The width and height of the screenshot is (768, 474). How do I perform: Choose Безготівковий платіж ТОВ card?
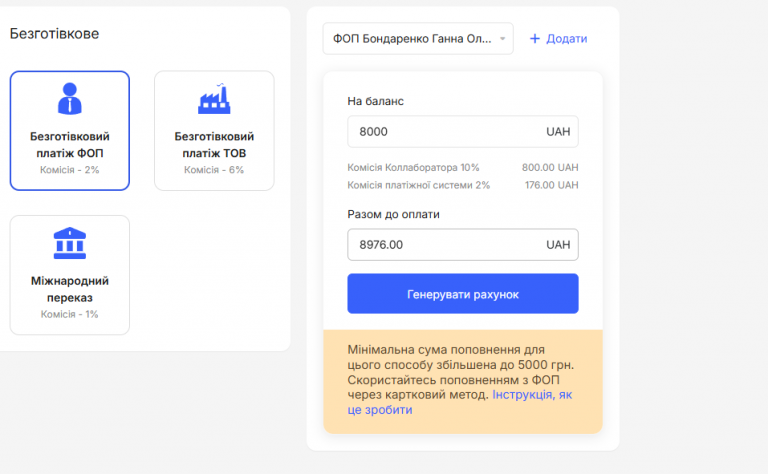214,131
